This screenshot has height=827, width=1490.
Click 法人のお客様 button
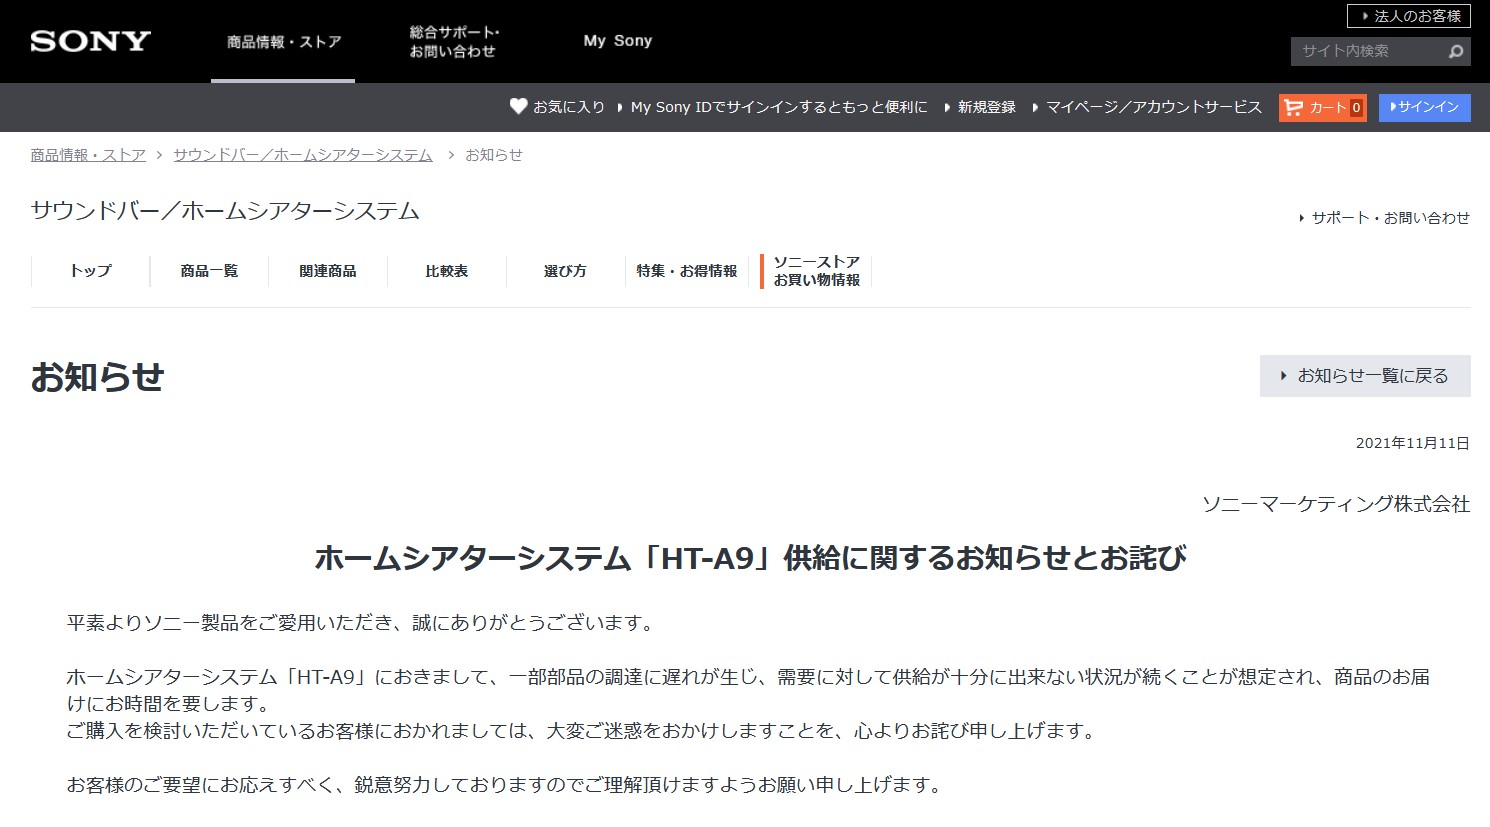pyautogui.click(x=1409, y=16)
